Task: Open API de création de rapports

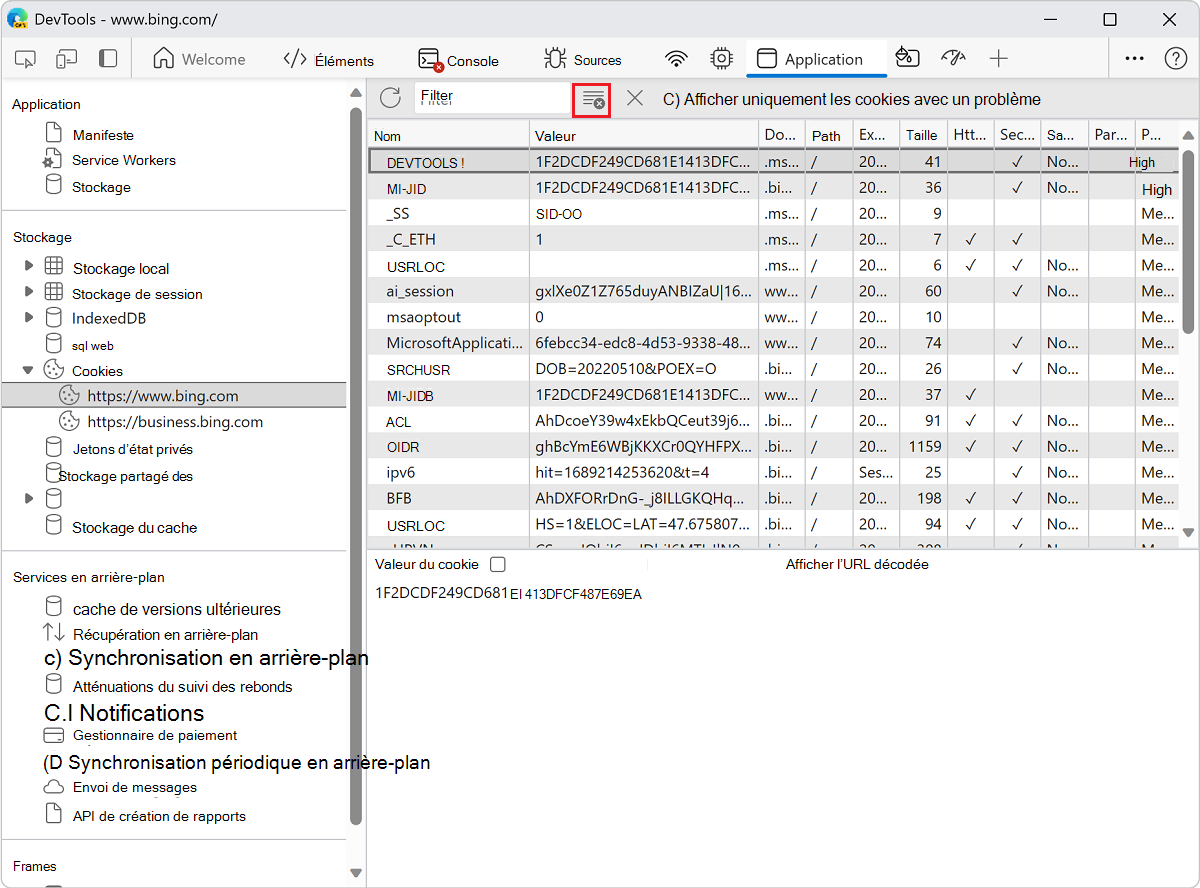Action: [145, 815]
